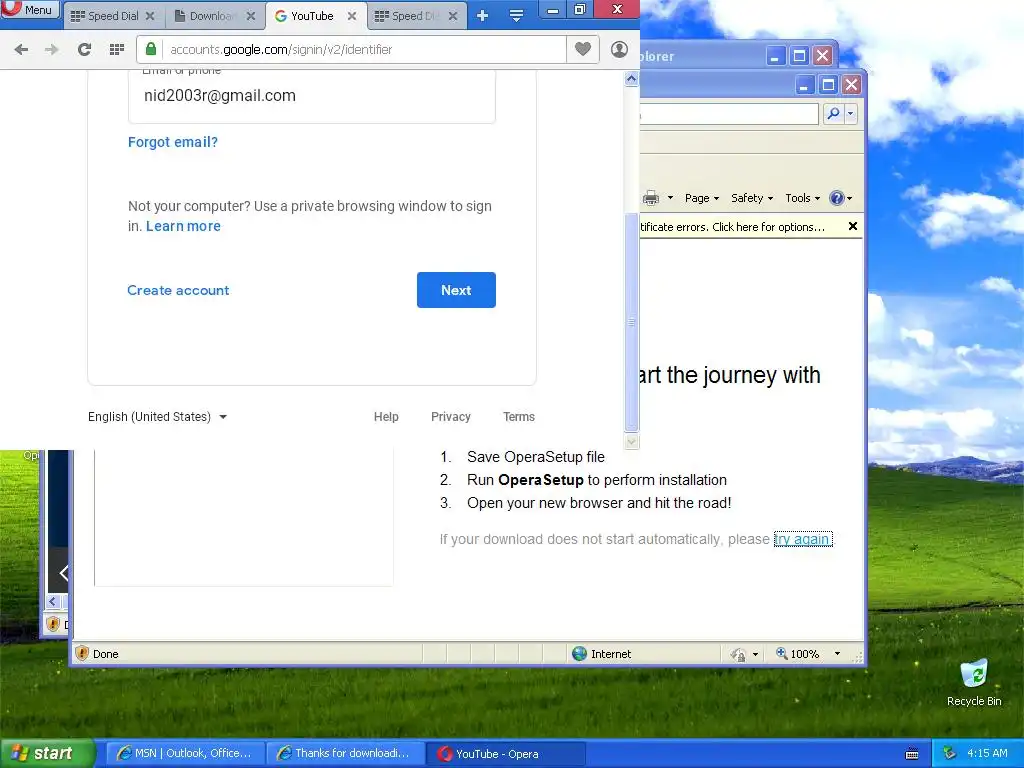Reload the page in Opera
Viewport: 1024px width, 768px height.
pyautogui.click(x=84, y=50)
